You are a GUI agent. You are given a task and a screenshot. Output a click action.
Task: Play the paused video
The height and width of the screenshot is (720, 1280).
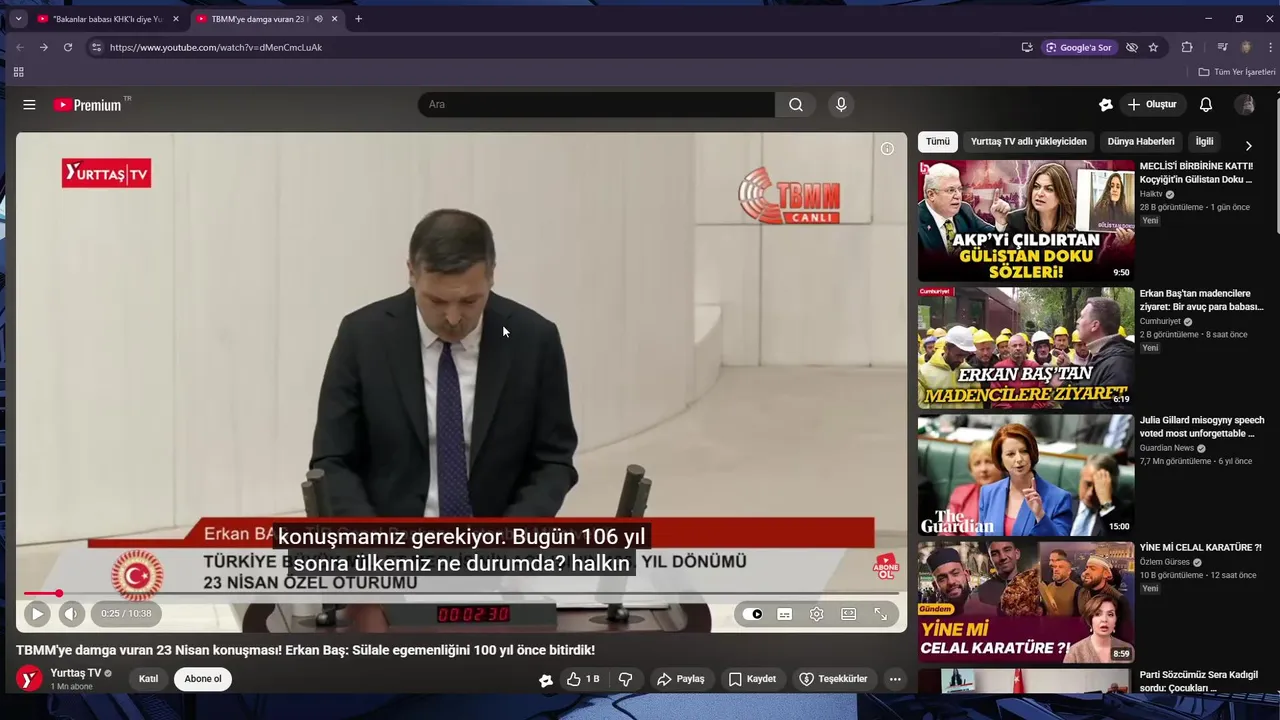point(37,614)
